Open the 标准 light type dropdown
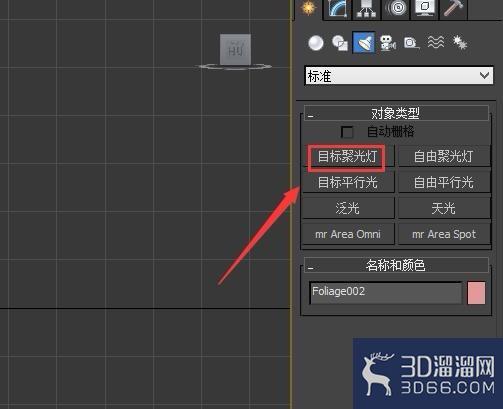Screen dimensions: 503x409 399,76
